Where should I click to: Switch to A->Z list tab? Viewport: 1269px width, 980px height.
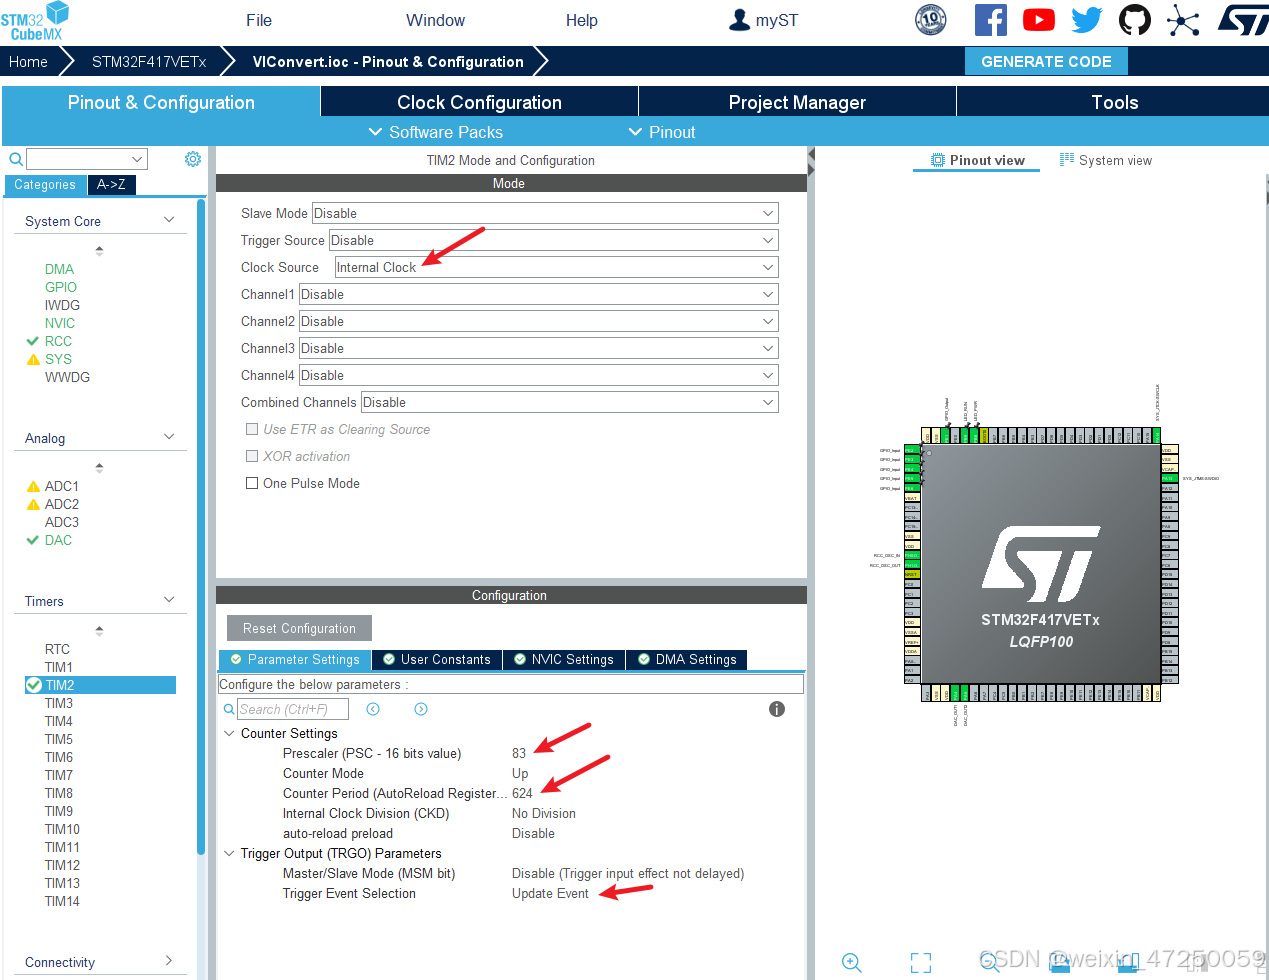pos(111,184)
